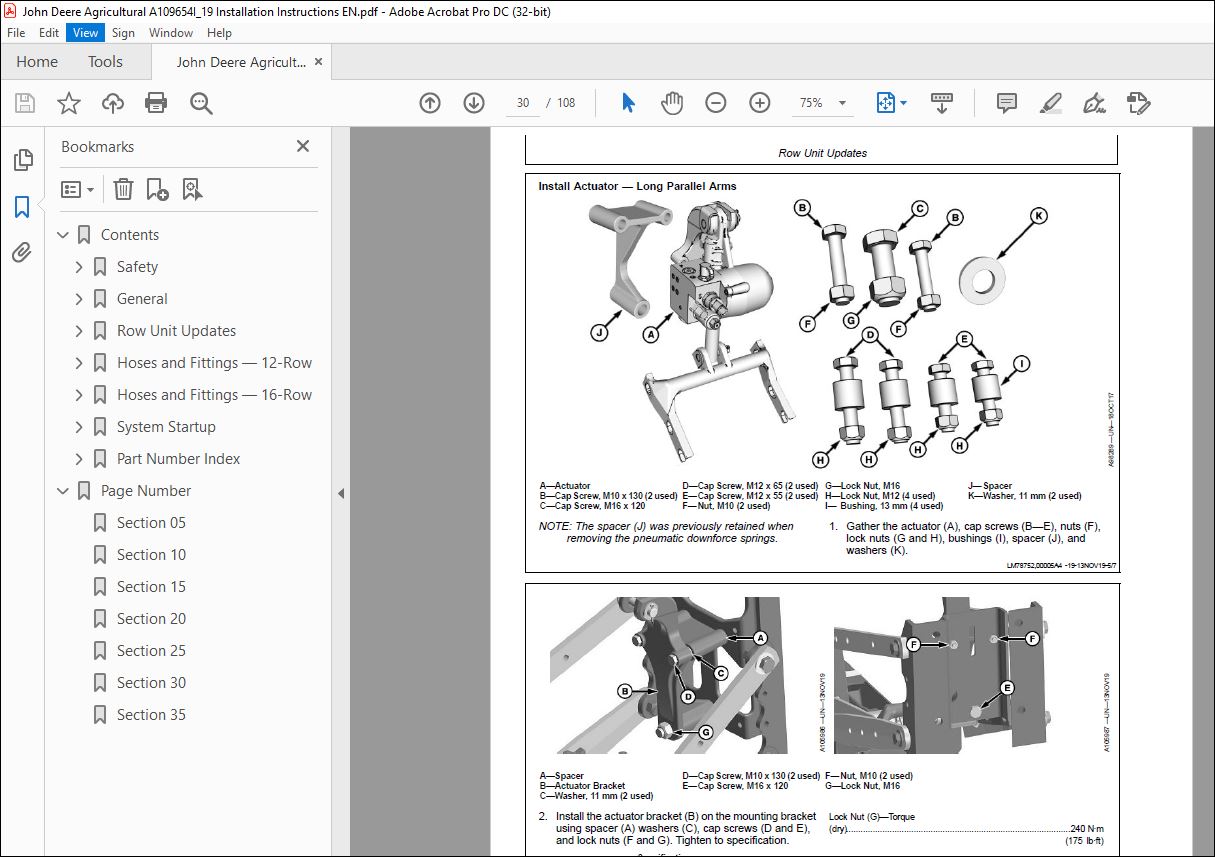The width and height of the screenshot is (1215, 857).
Task: Expand the Row Unit Updates bookmark
Action: click(80, 331)
